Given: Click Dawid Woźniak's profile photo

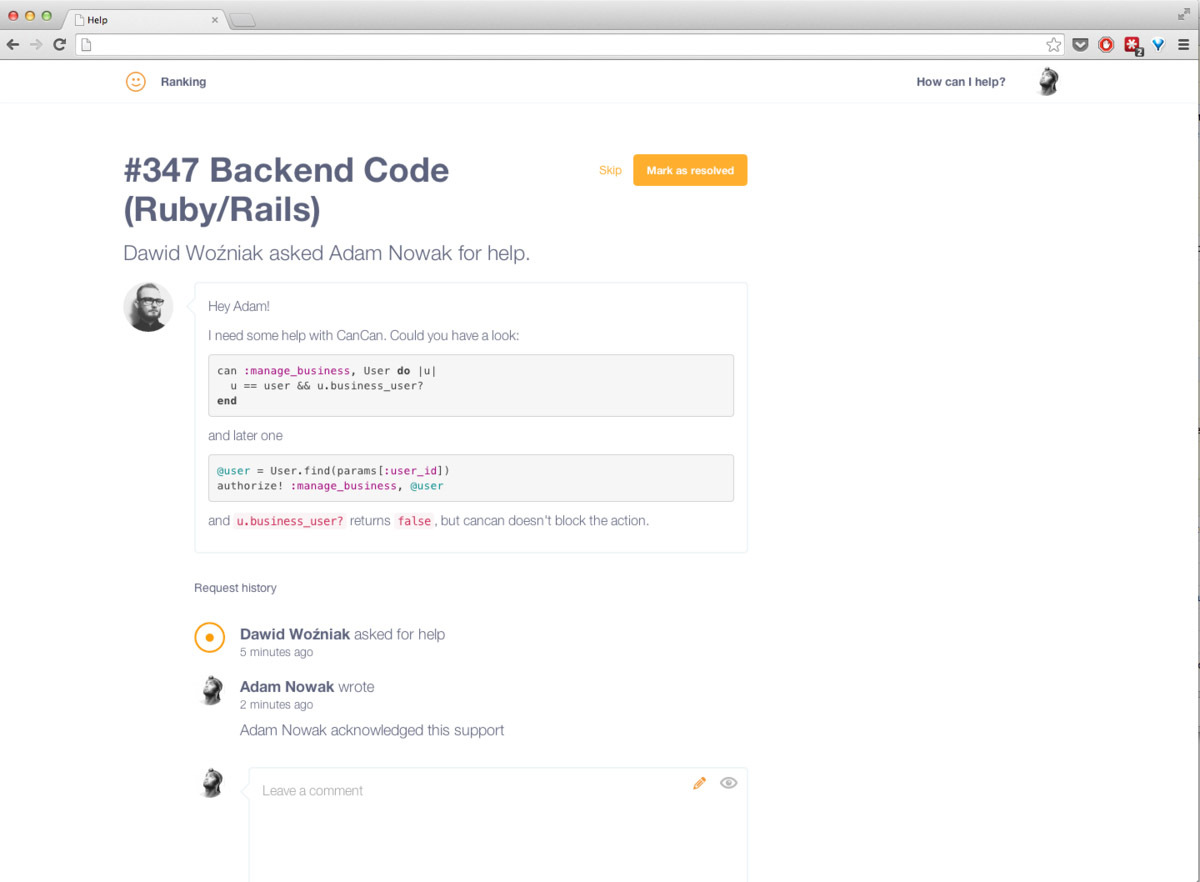Looking at the screenshot, I should [148, 307].
